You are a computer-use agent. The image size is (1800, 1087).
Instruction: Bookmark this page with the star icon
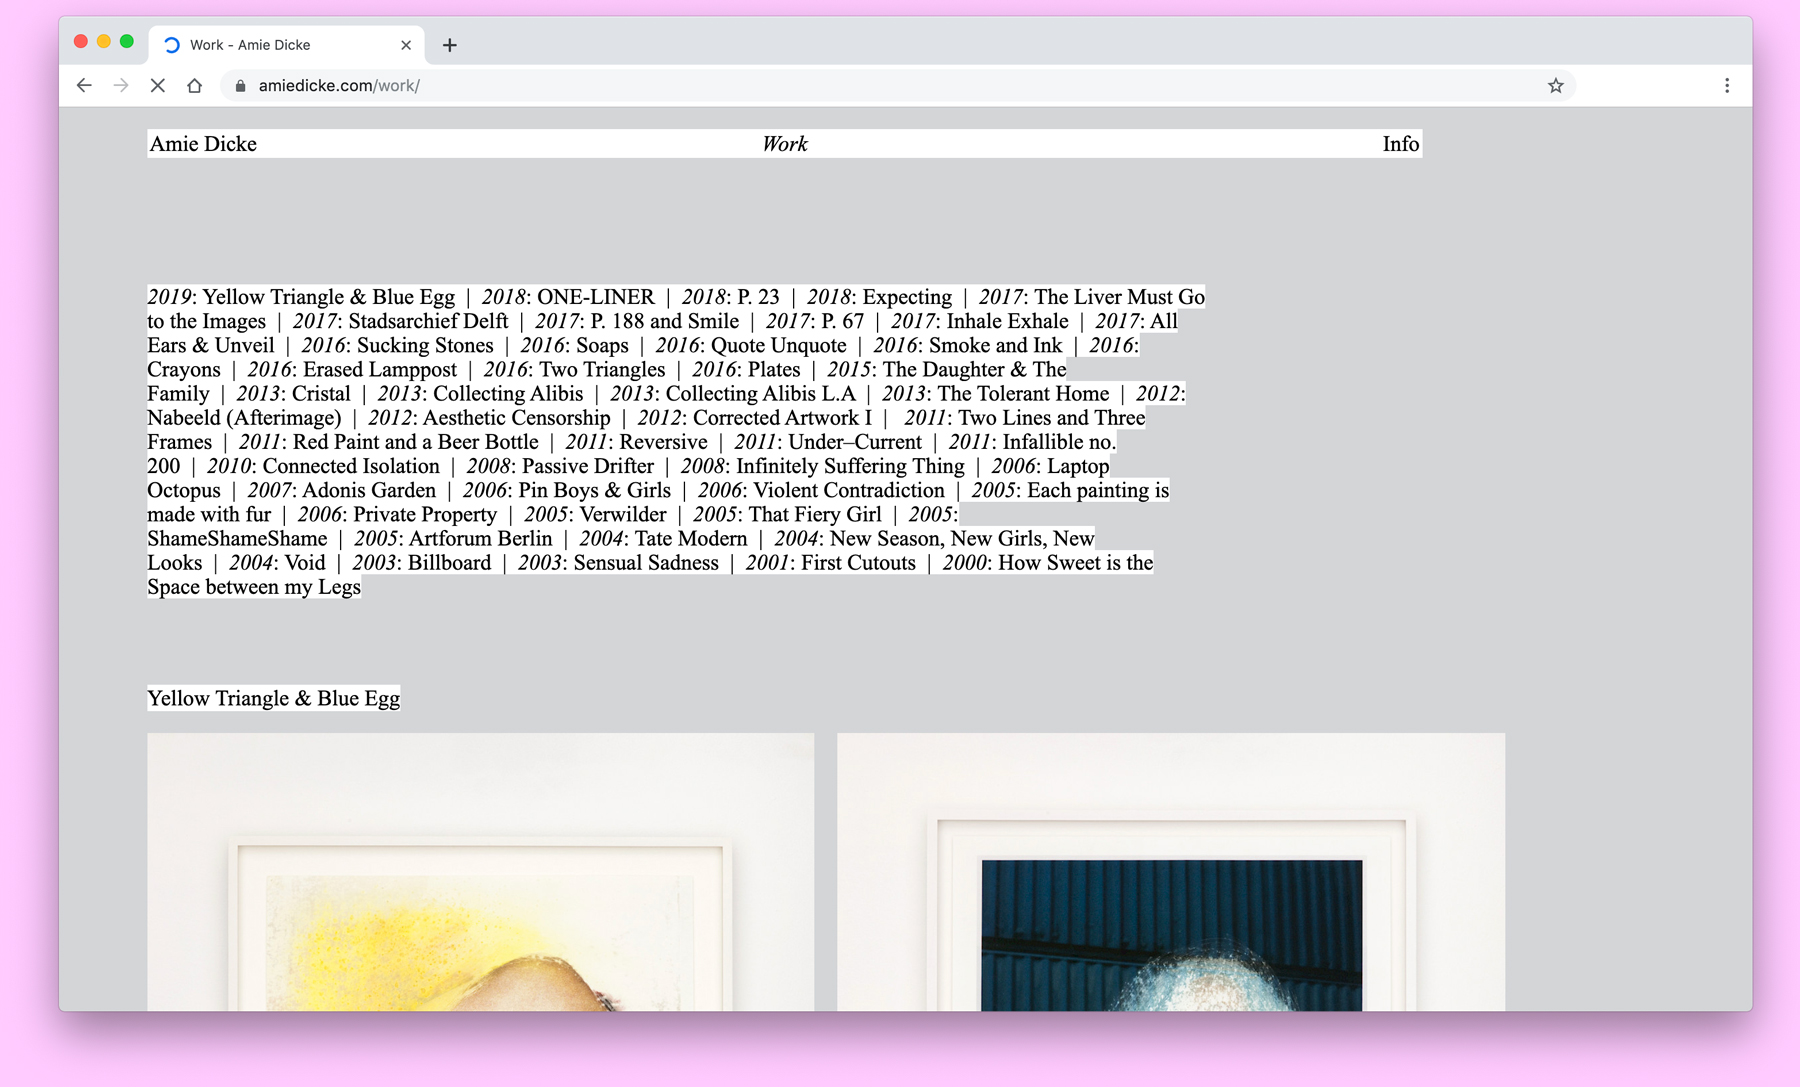(x=1555, y=86)
